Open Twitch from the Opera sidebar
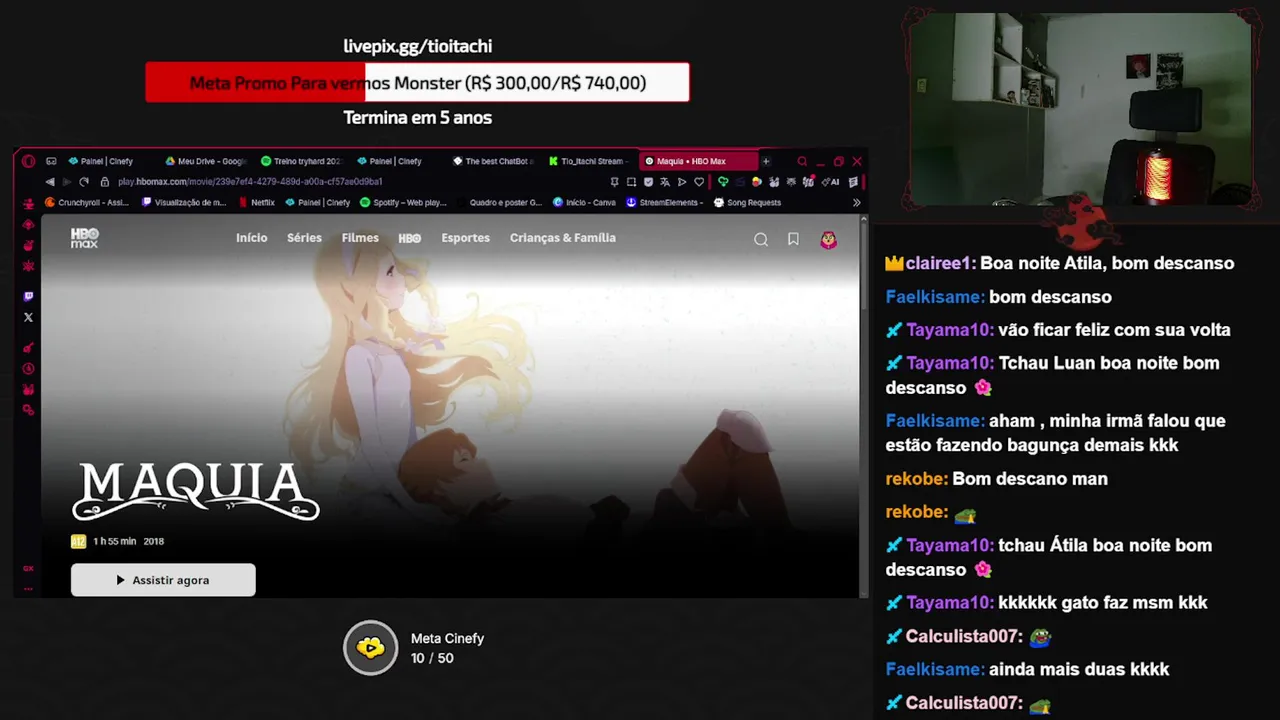 pyautogui.click(x=28, y=297)
